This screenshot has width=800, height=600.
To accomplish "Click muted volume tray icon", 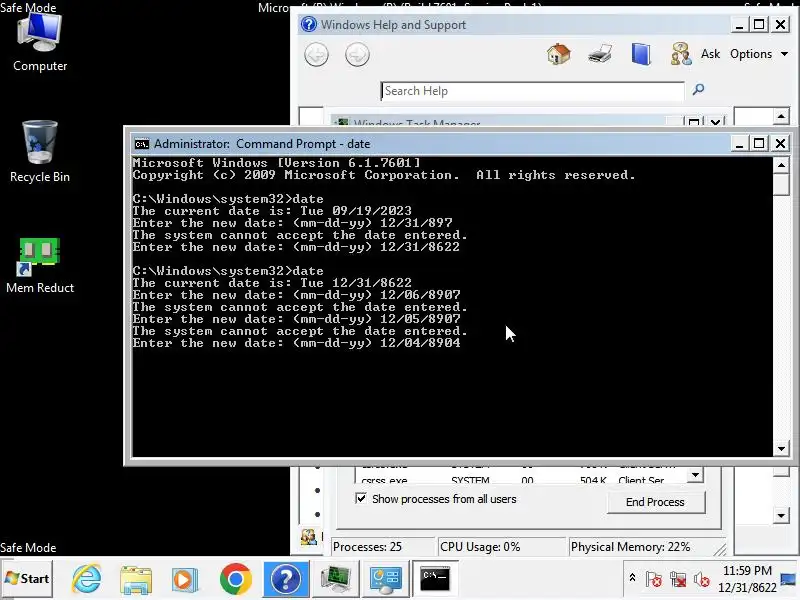I will pos(702,579).
